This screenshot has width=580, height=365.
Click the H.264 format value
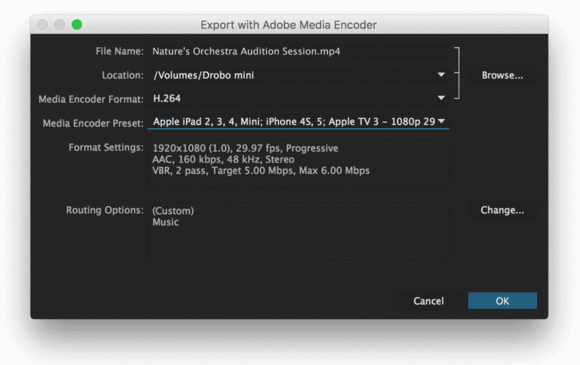pyautogui.click(x=167, y=98)
